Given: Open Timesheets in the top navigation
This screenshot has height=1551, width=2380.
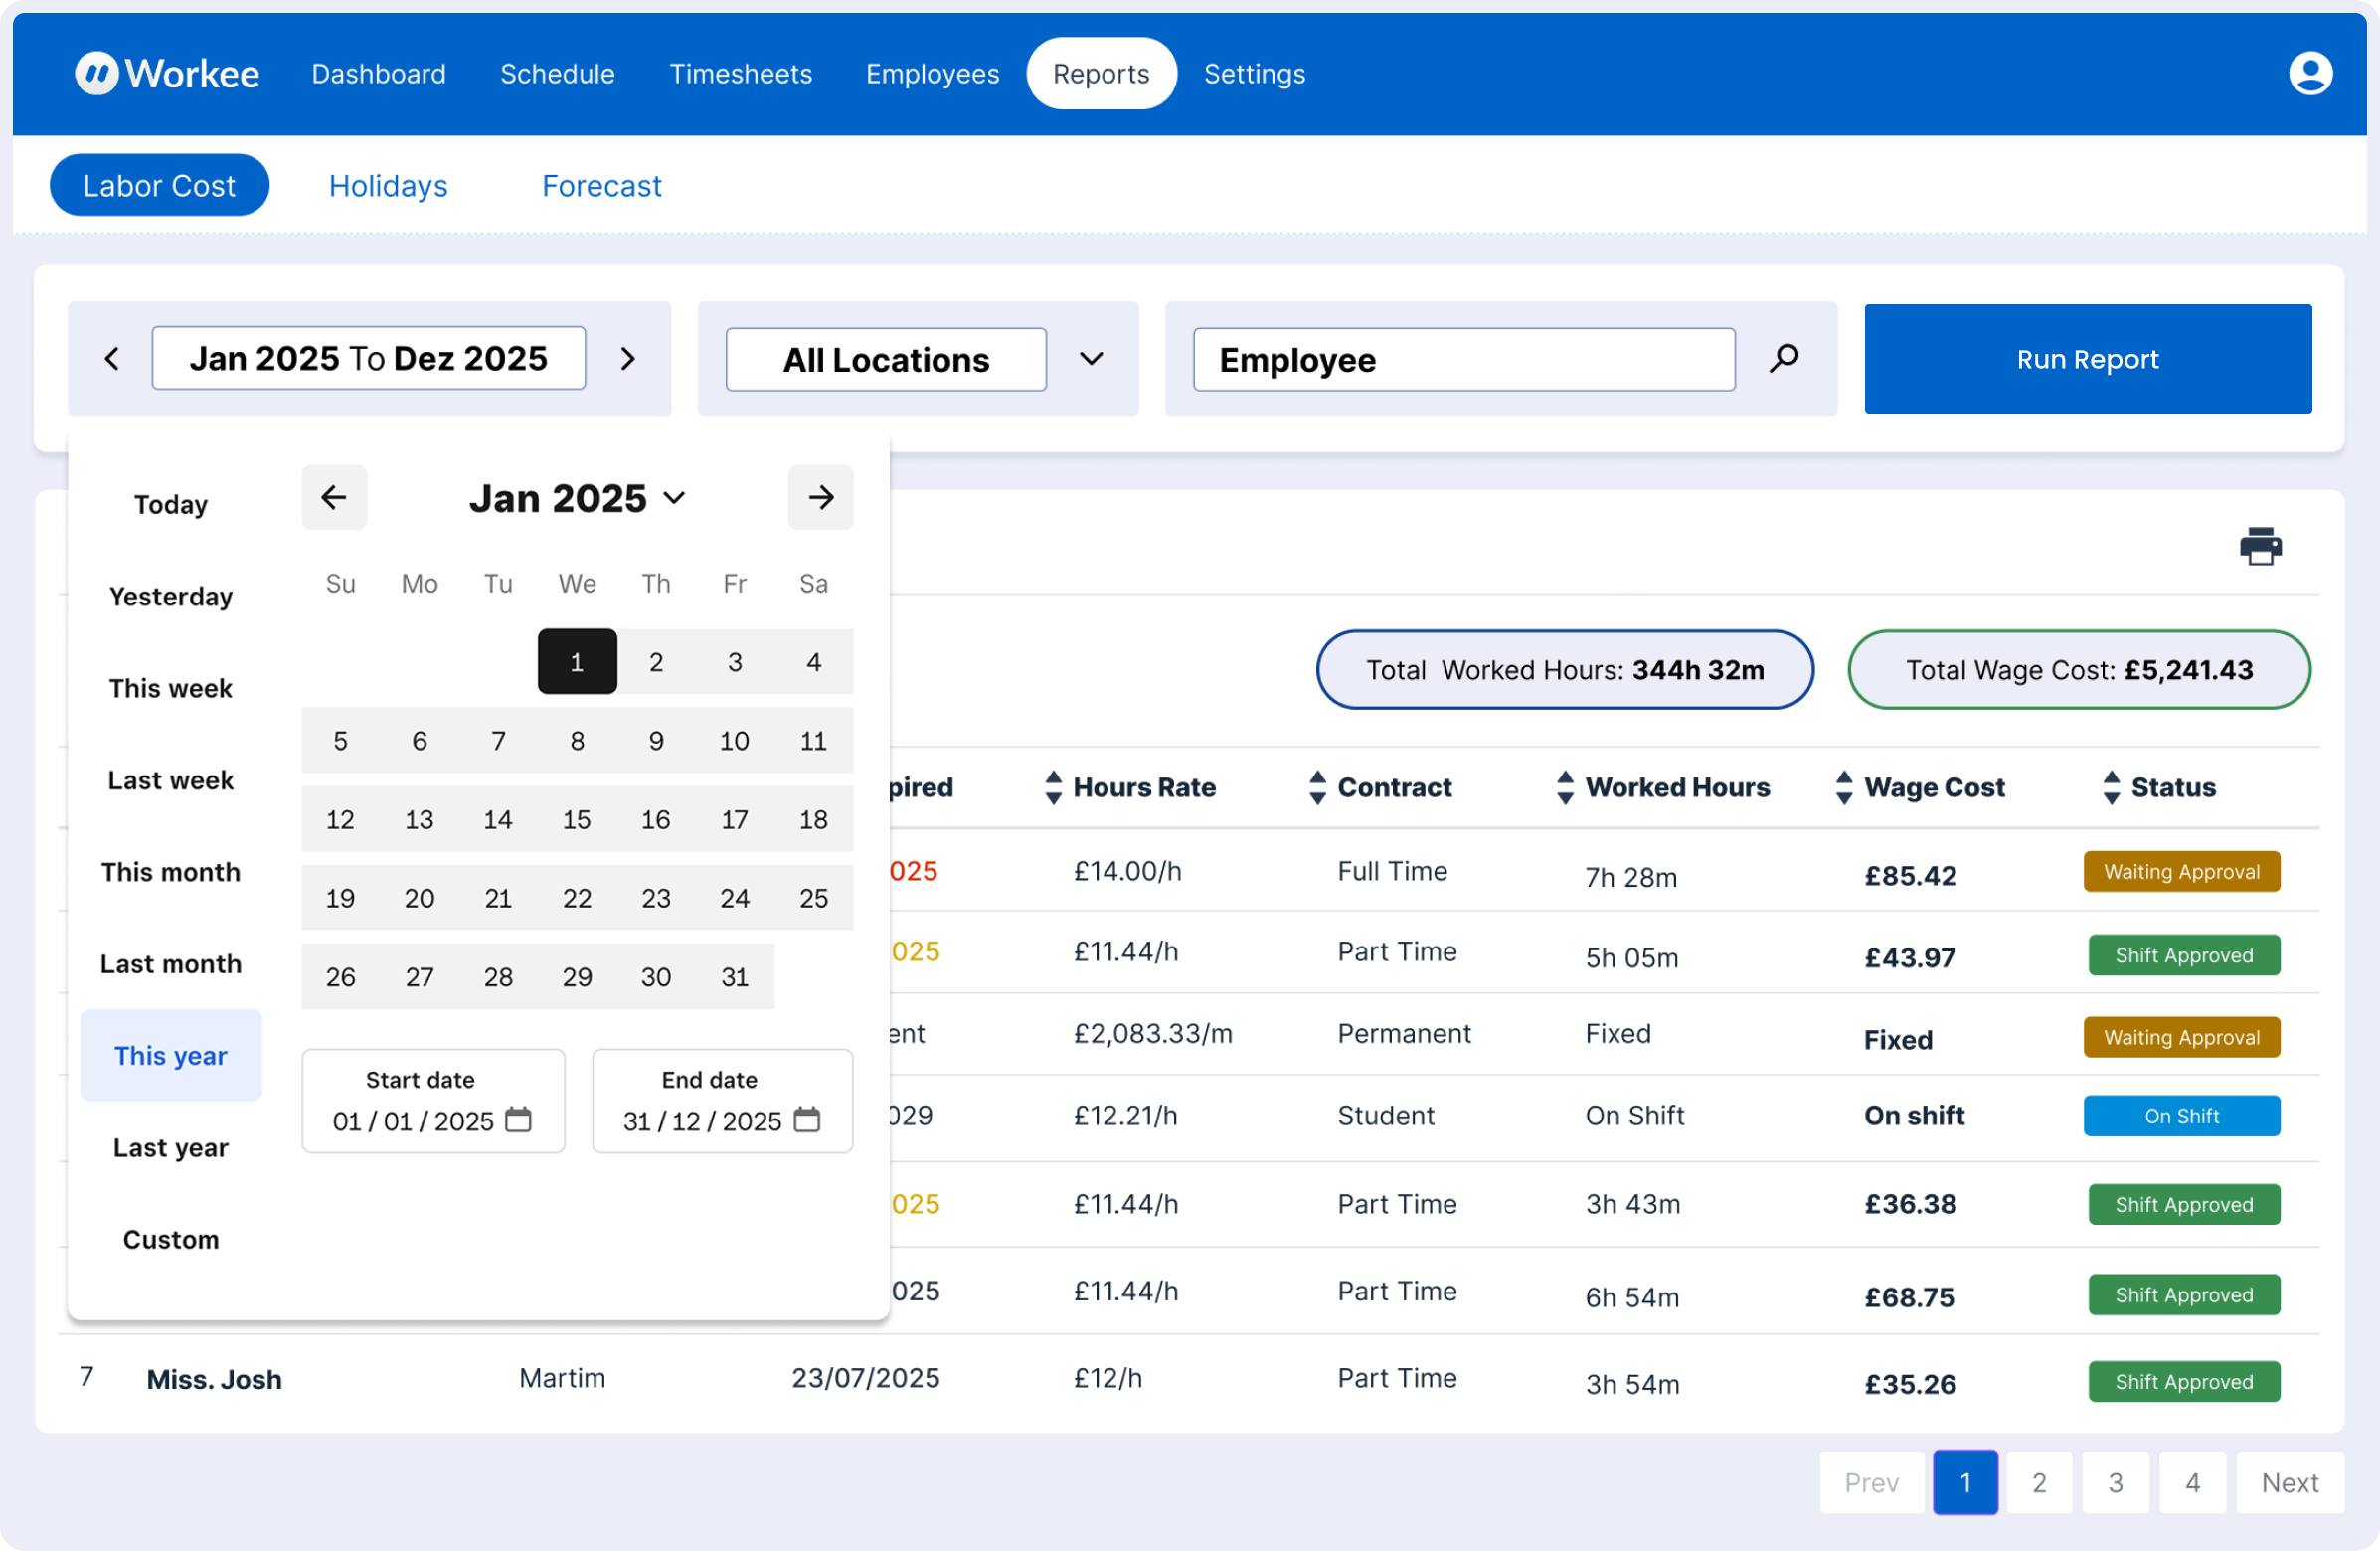Looking at the screenshot, I should (740, 74).
